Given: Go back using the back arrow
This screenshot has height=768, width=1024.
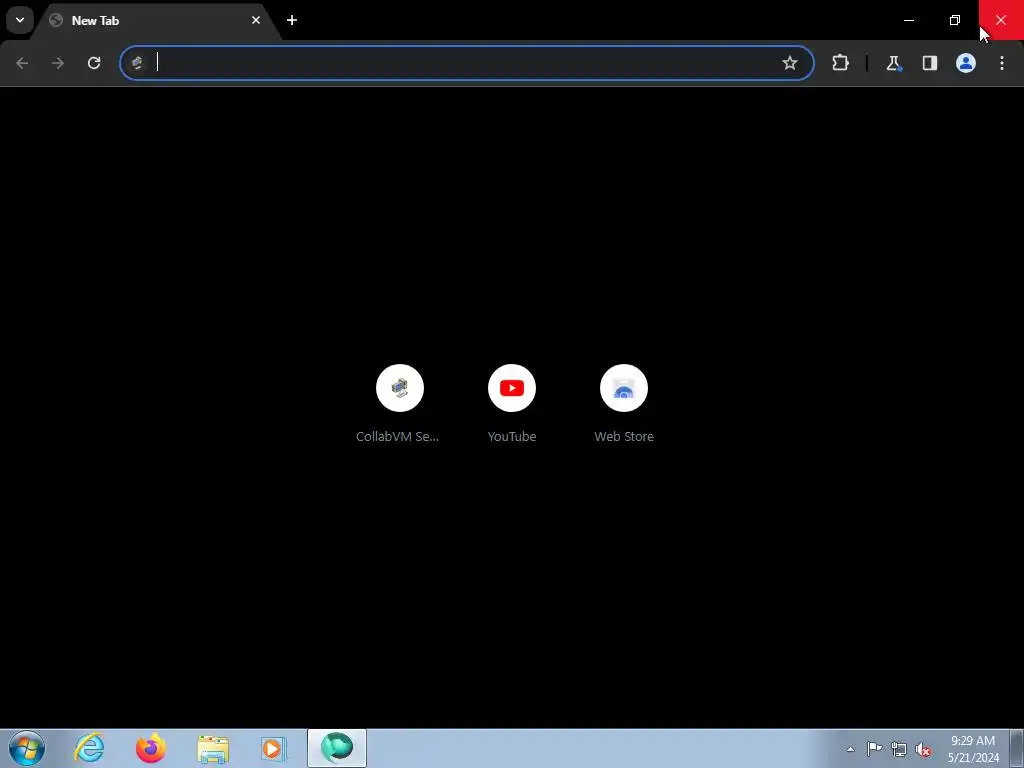Looking at the screenshot, I should [x=22, y=63].
